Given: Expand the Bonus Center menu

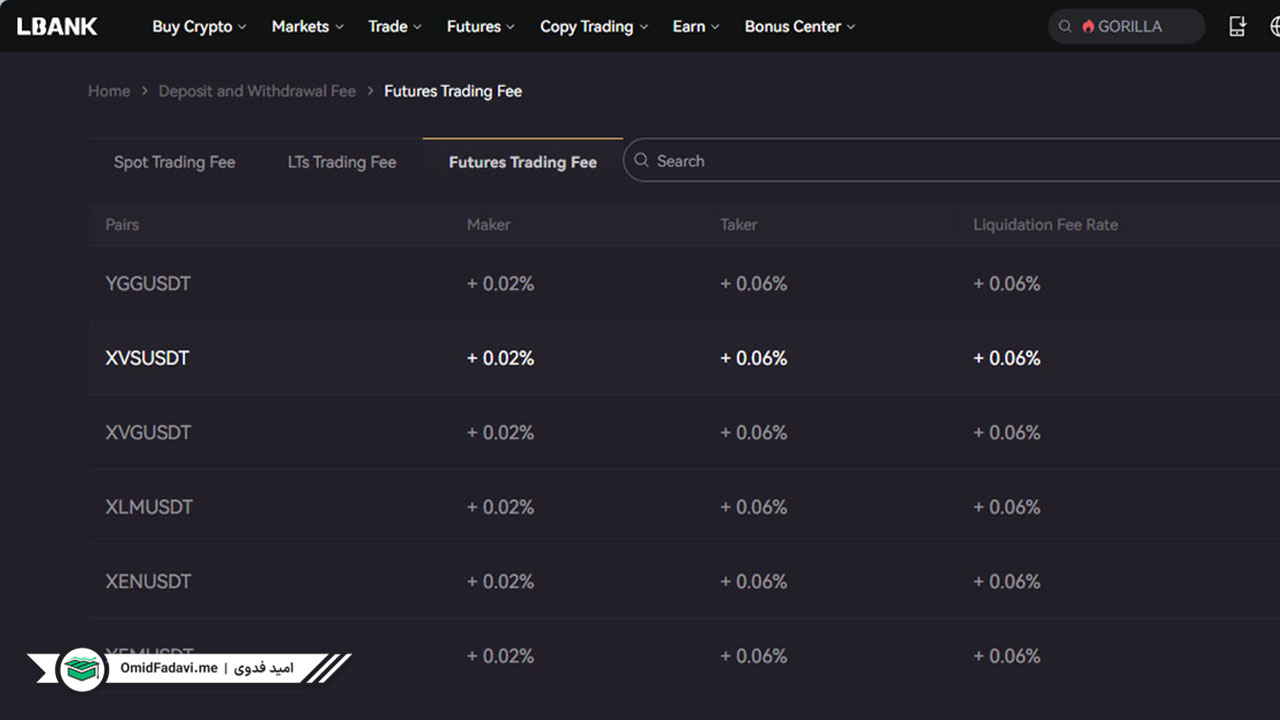Looking at the screenshot, I should tap(799, 27).
